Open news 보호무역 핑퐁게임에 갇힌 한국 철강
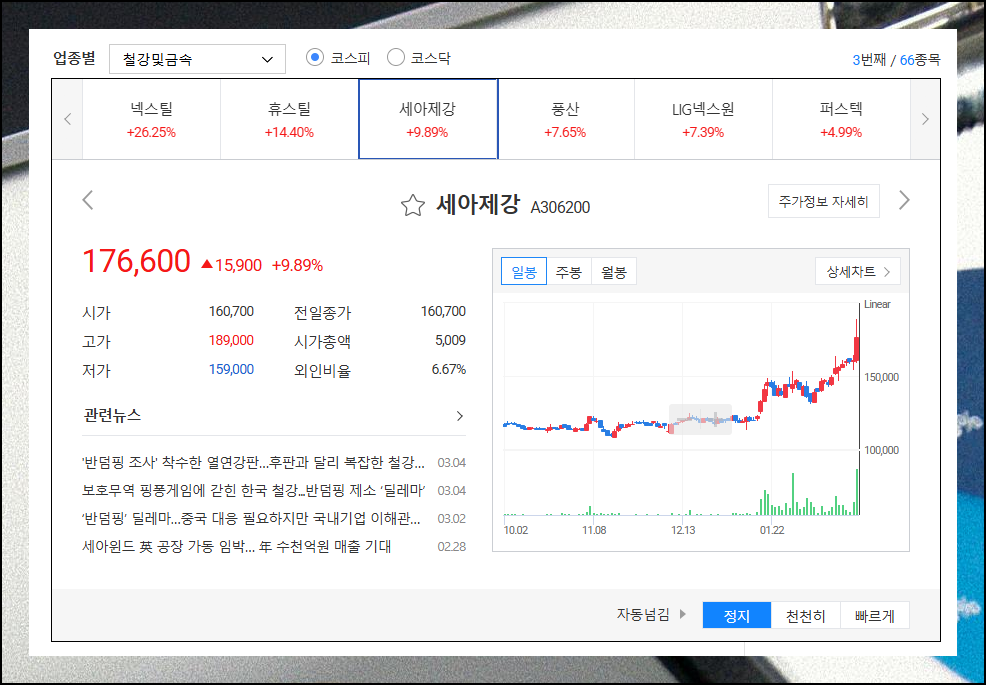Image resolution: width=986 pixels, height=685 pixels. [253, 491]
